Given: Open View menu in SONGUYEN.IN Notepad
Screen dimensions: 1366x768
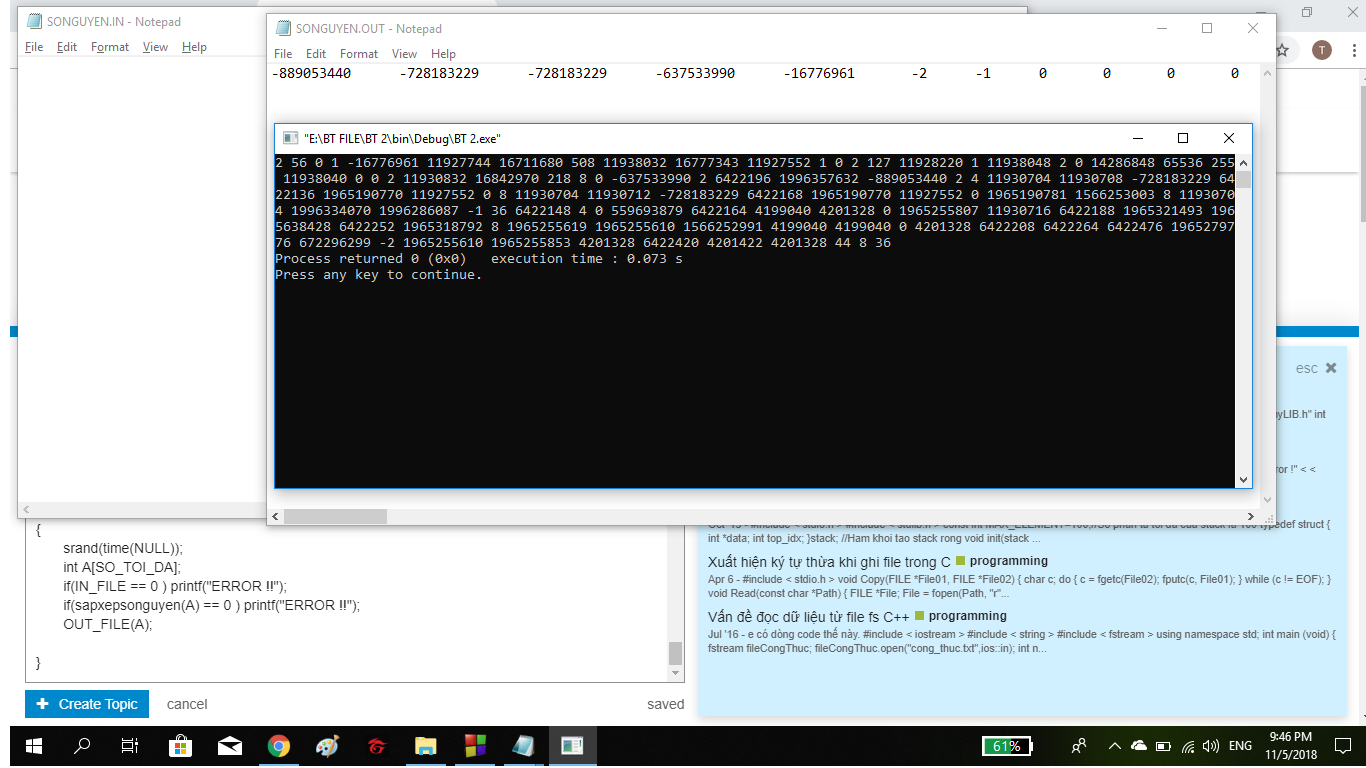Looking at the screenshot, I should tap(155, 47).
